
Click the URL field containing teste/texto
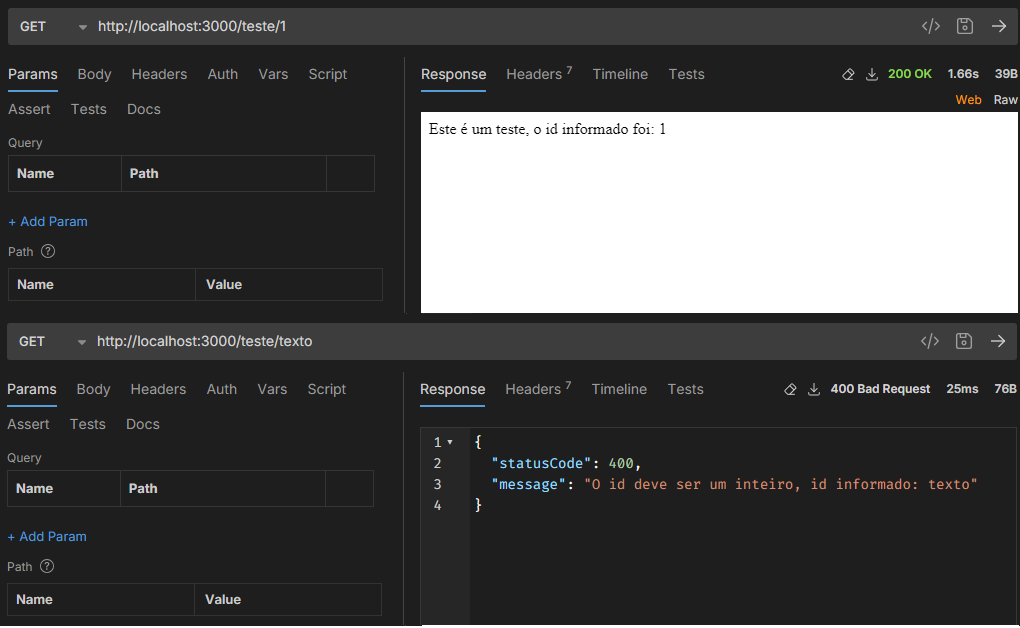[204, 341]
